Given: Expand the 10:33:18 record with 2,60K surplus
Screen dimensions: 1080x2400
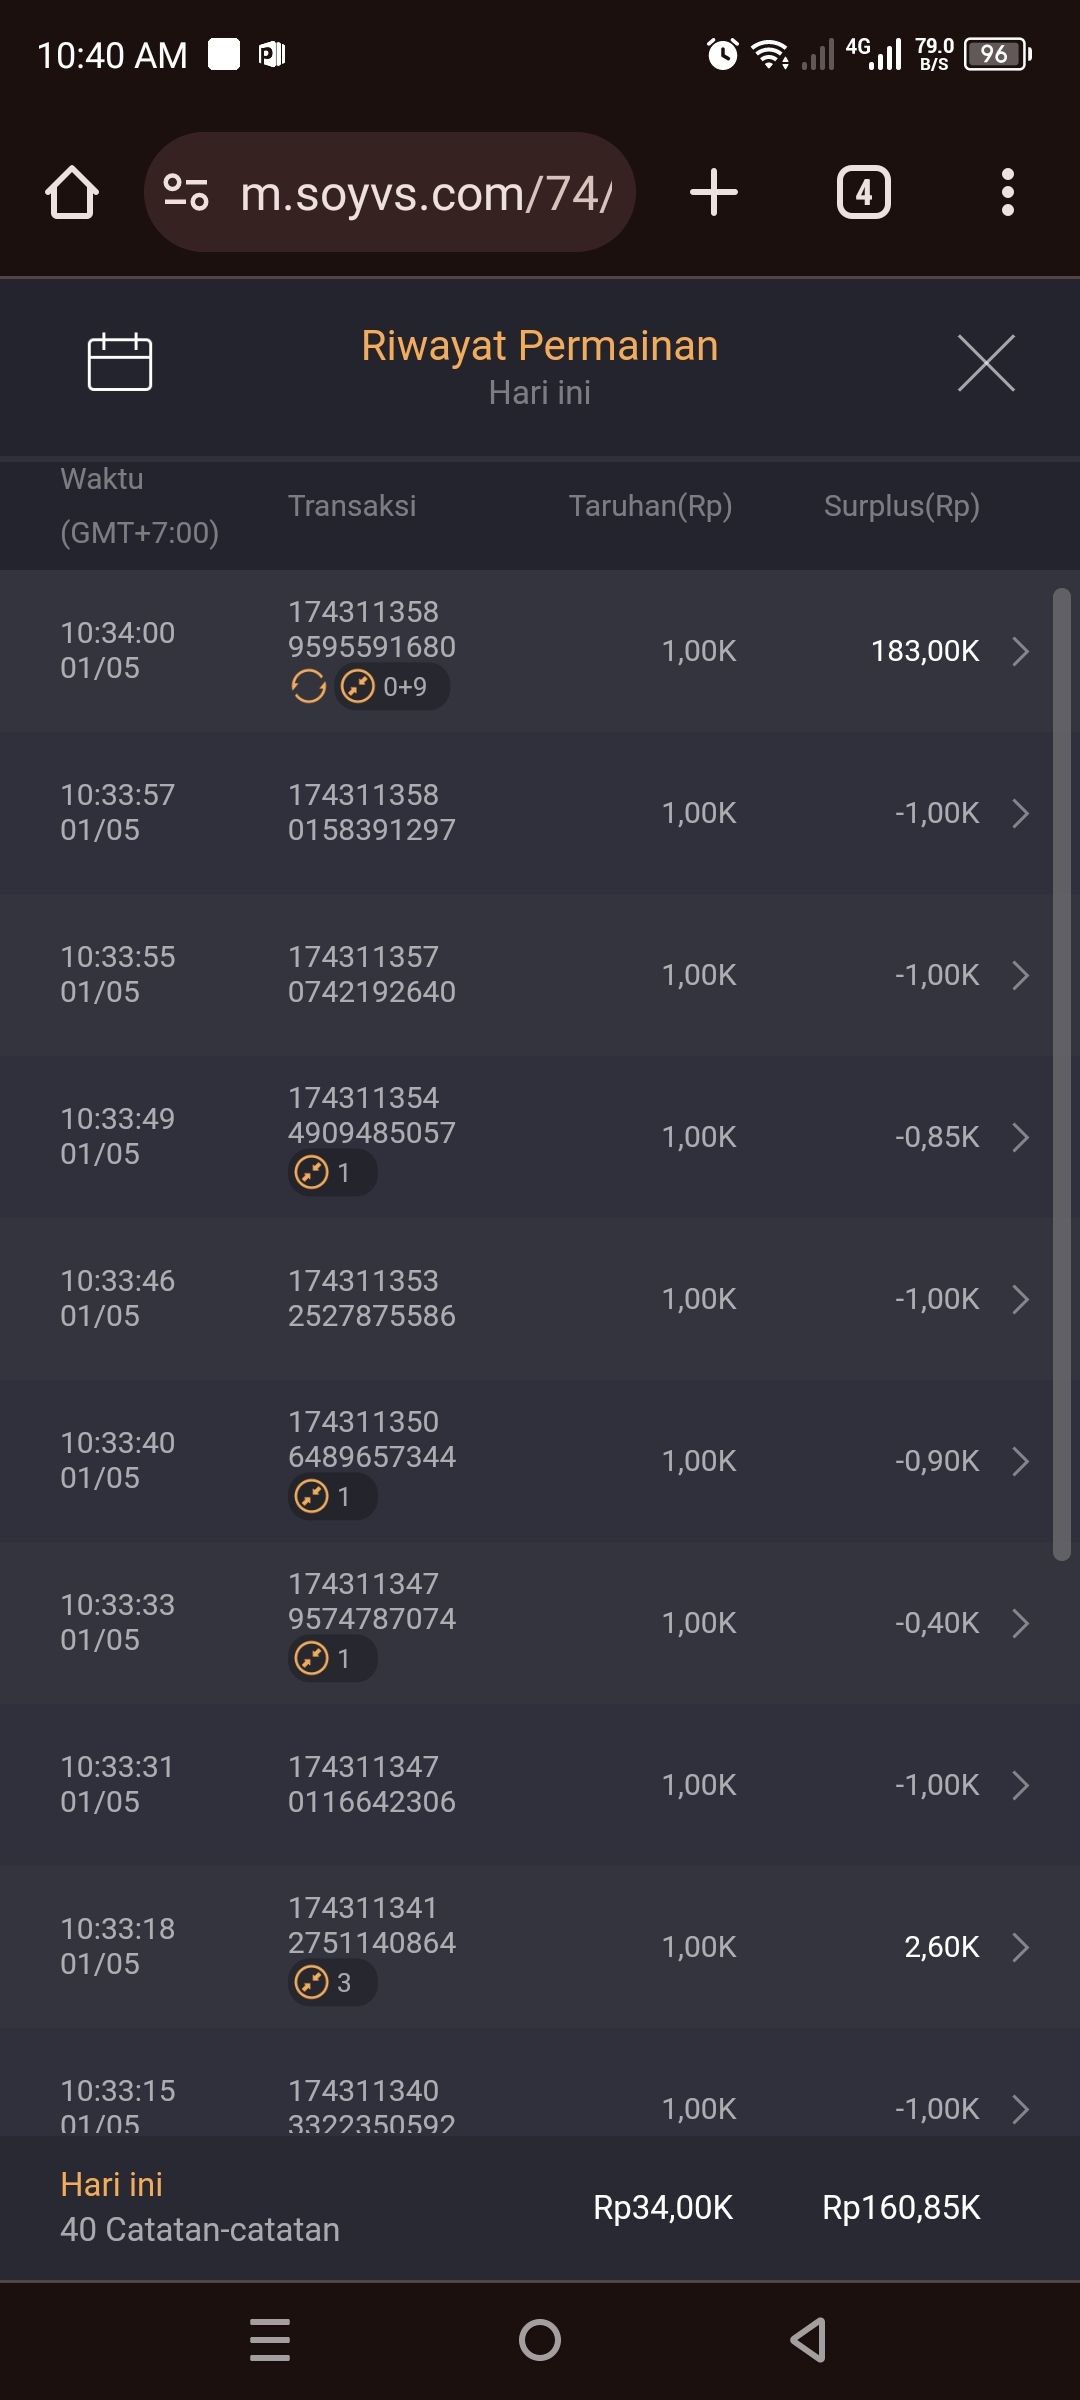Looking at the screenshot, I should tap(1020, 1947).
